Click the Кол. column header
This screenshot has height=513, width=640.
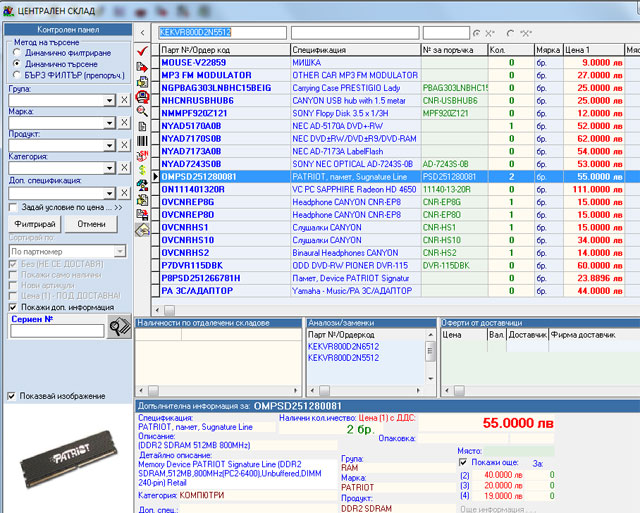pos(511,50)
